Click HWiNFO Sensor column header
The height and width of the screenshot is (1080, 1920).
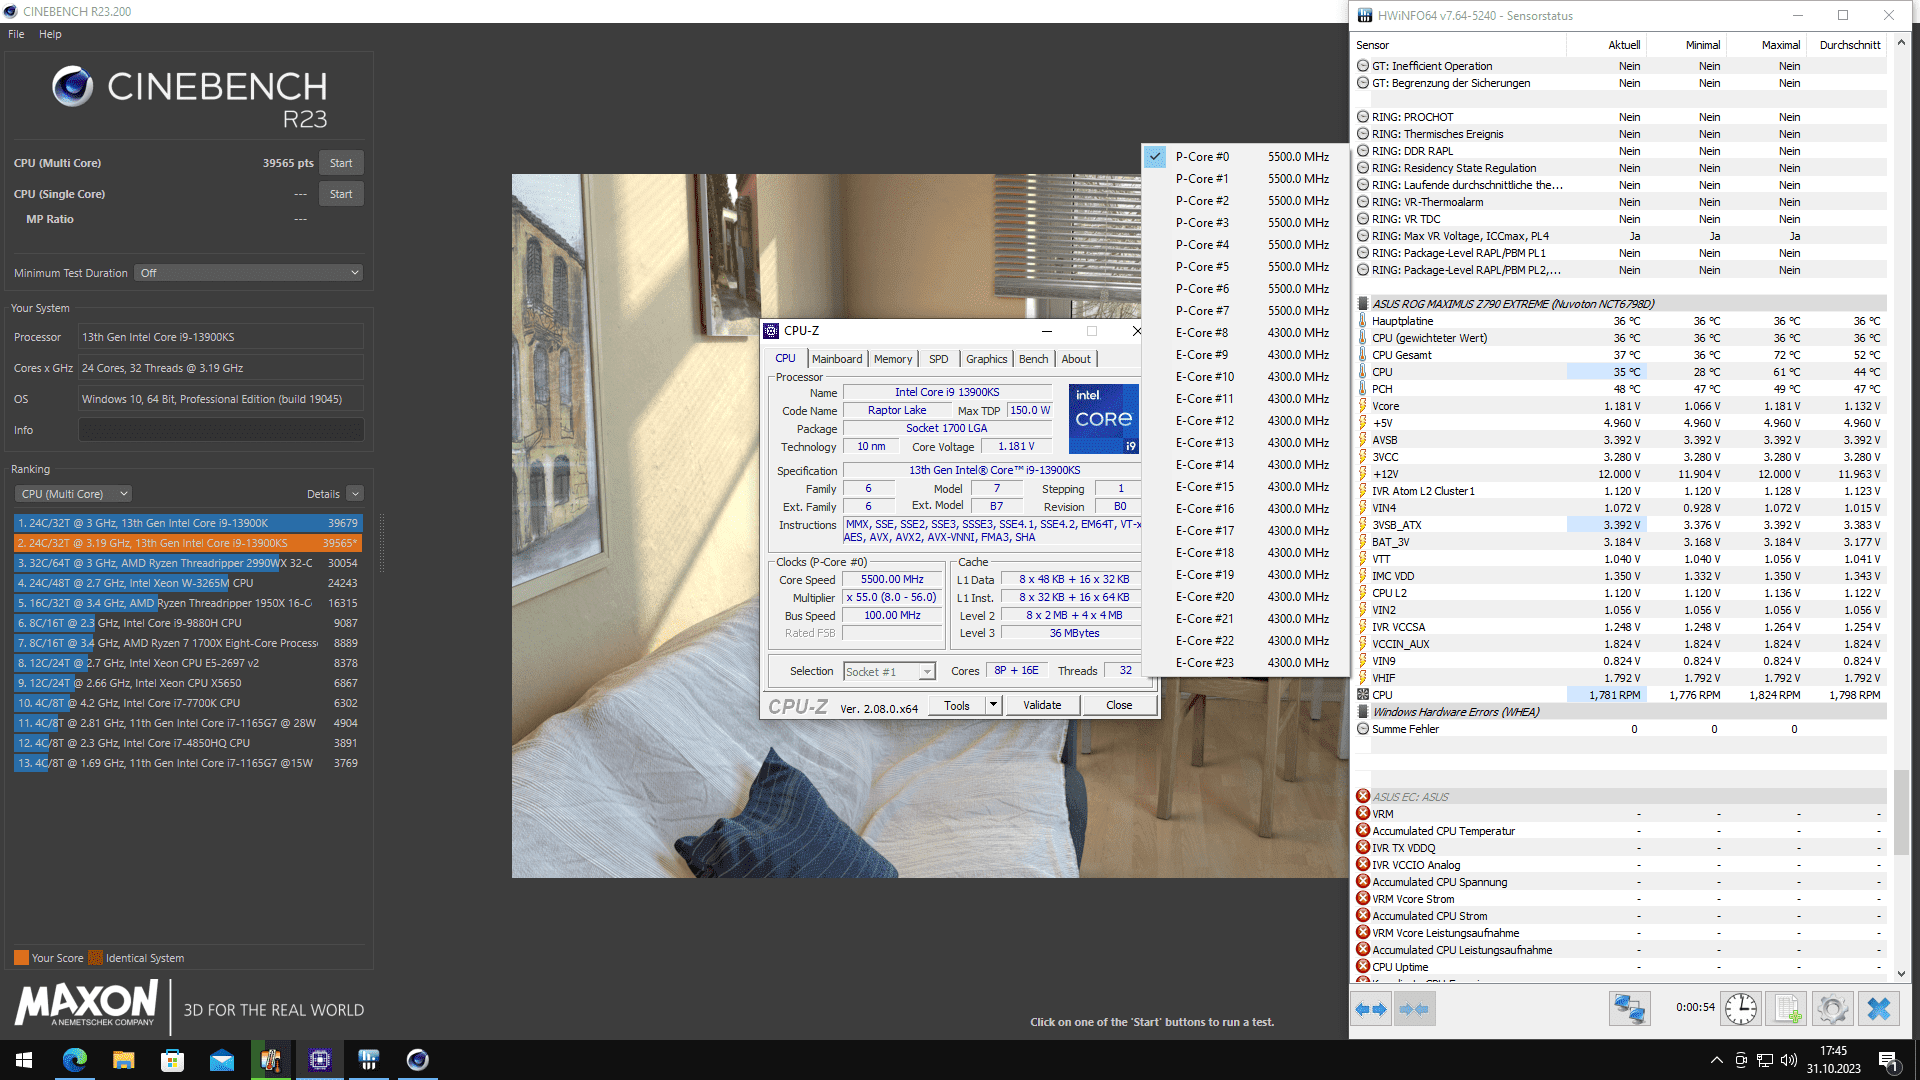(1460, 45)
